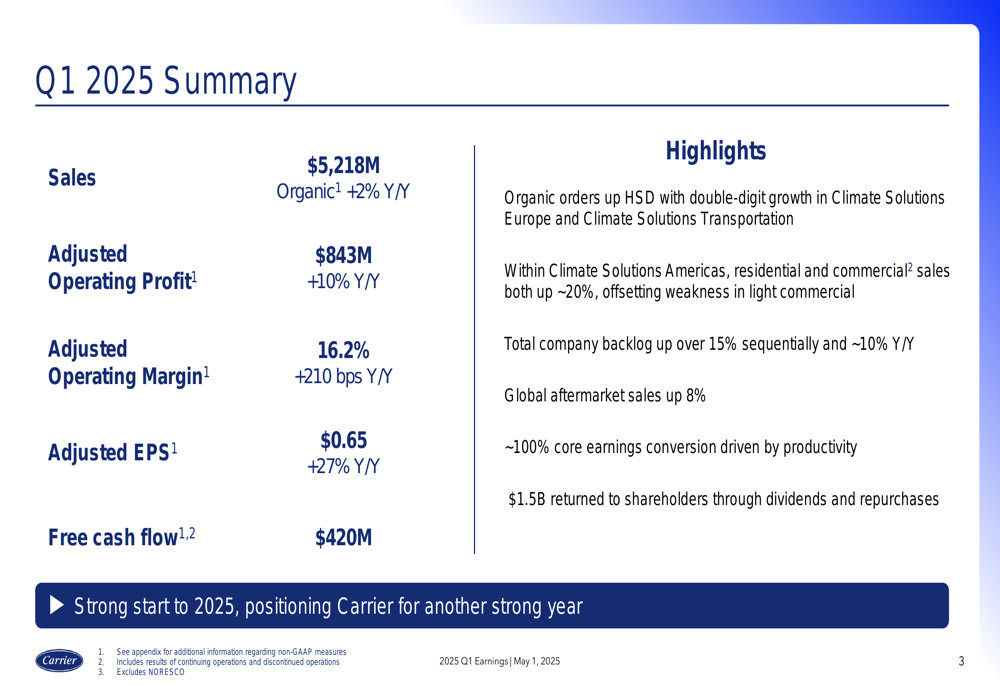Viewport: 1000px width, 685px height.
Task: Select the '$420M' free cash flow value
Action: (x=343, y=538)
